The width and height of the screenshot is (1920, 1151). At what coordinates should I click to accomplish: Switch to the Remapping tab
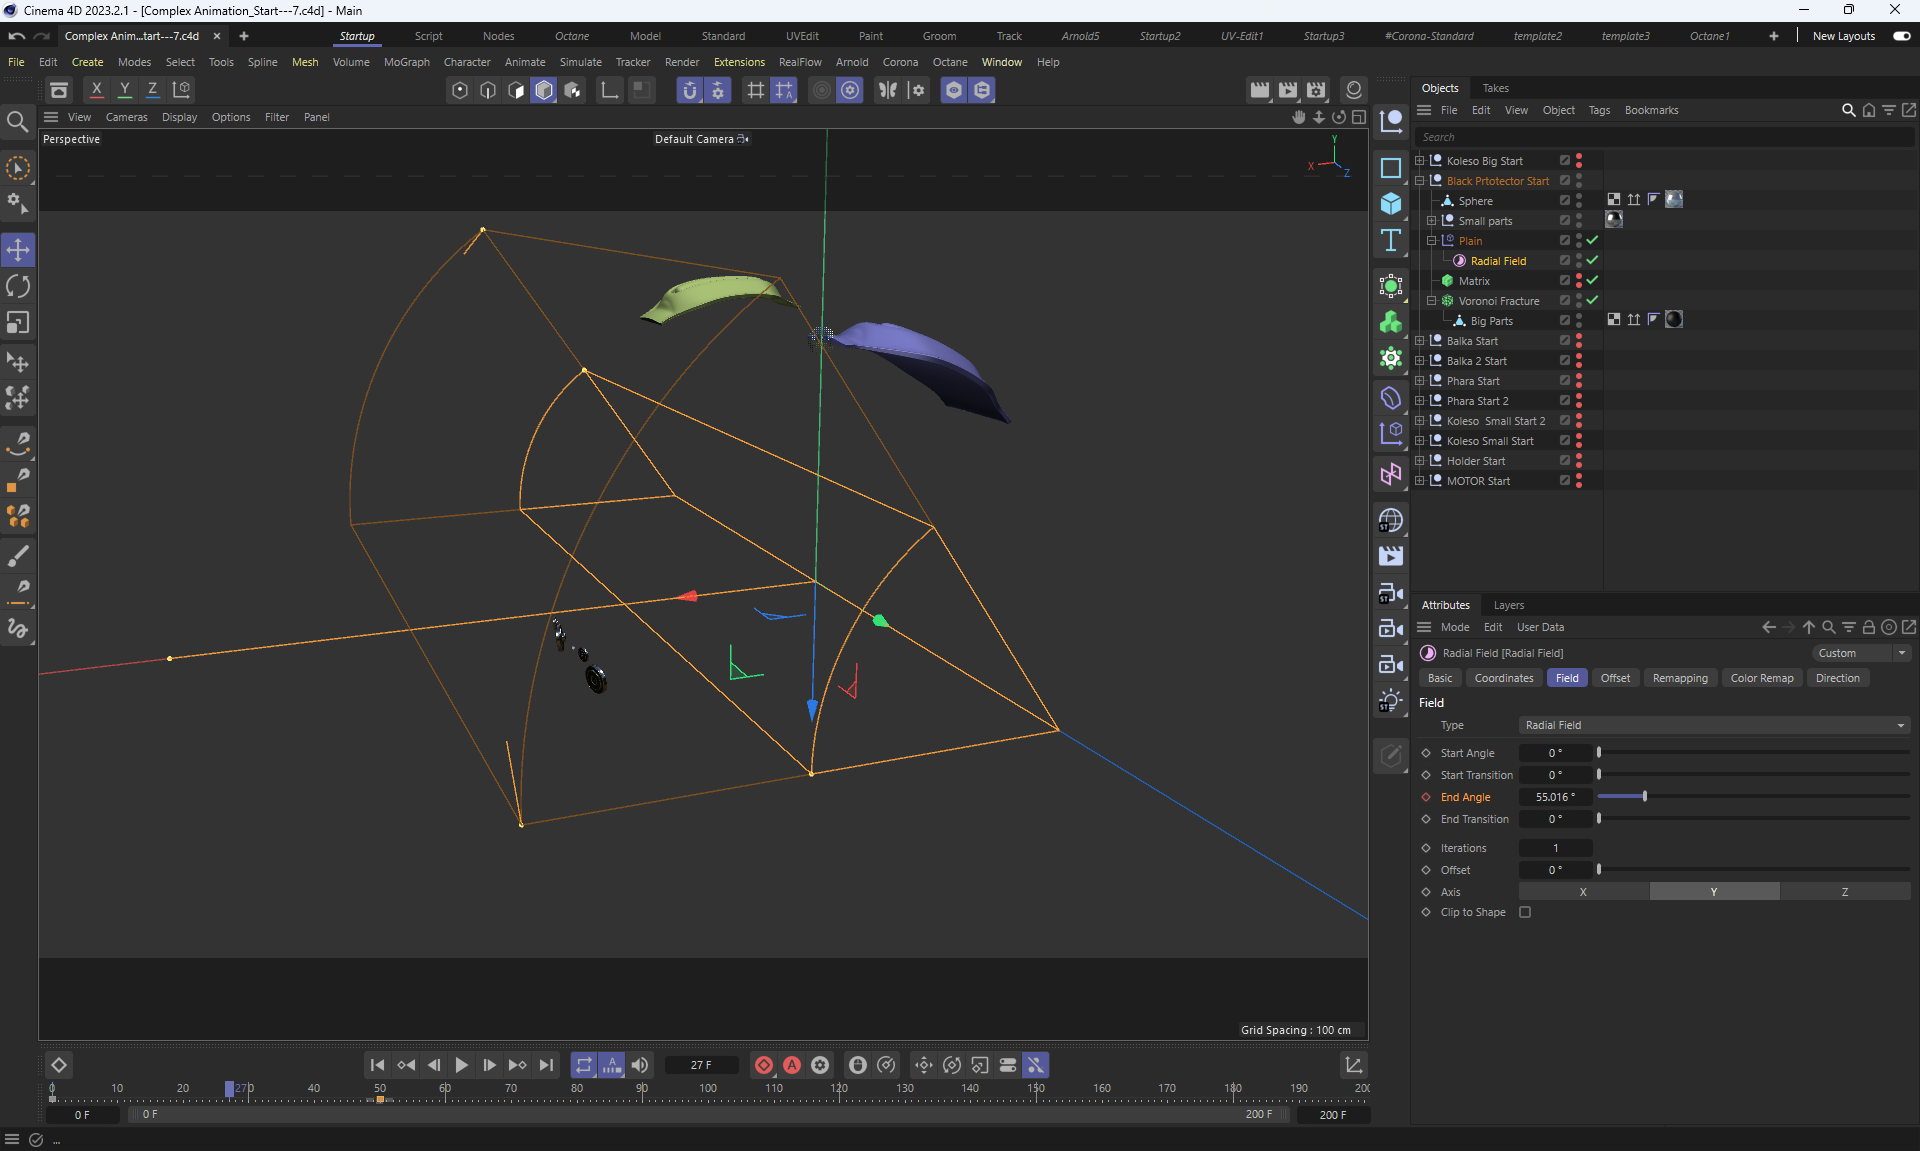click(1679, 678)
